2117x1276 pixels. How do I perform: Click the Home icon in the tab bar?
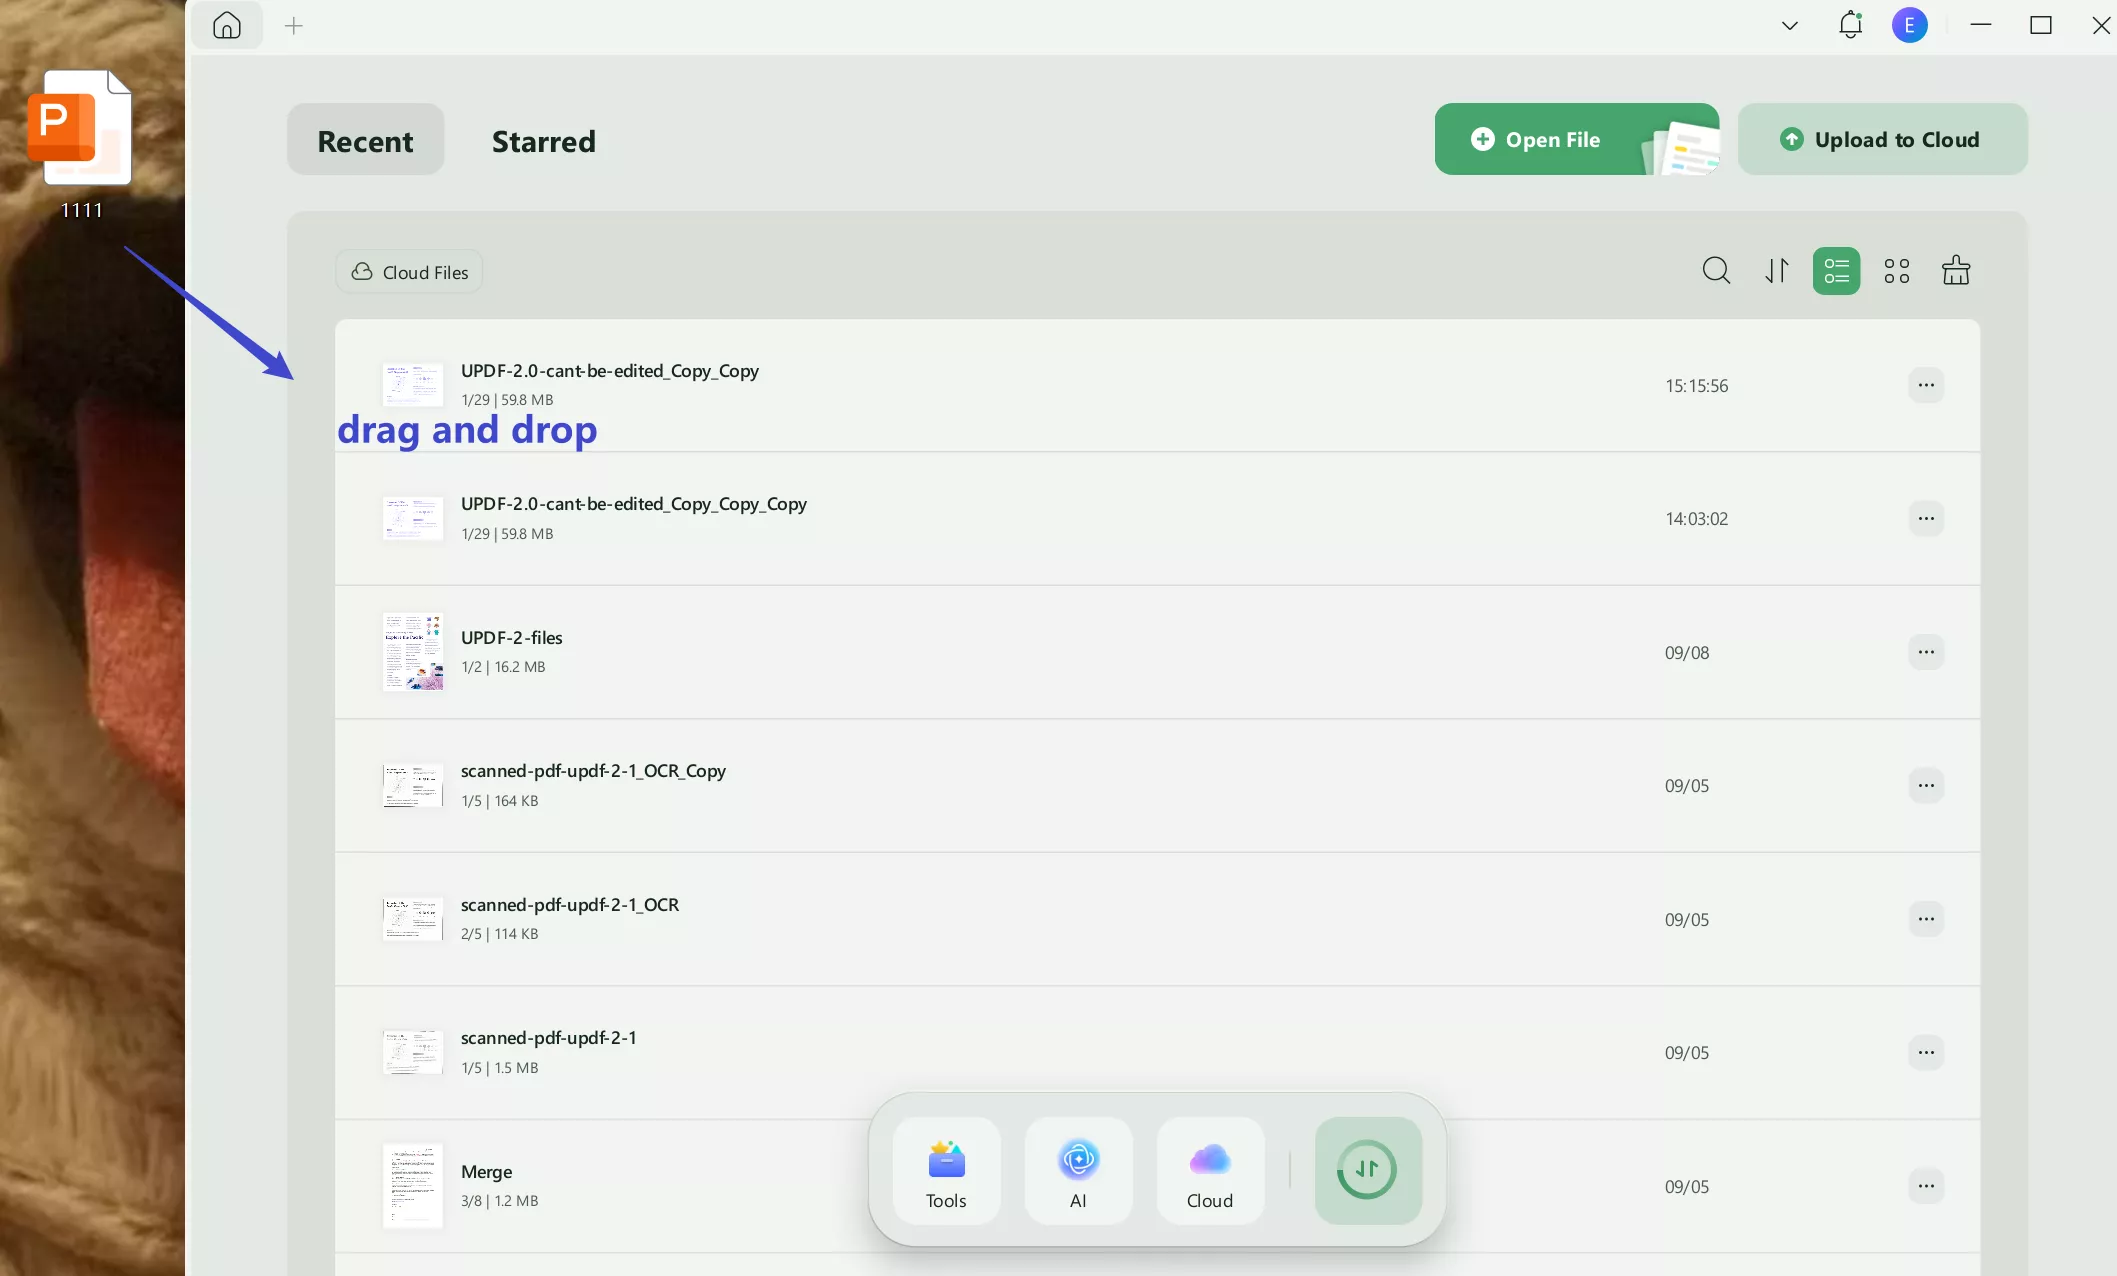[x=227, y=25]
